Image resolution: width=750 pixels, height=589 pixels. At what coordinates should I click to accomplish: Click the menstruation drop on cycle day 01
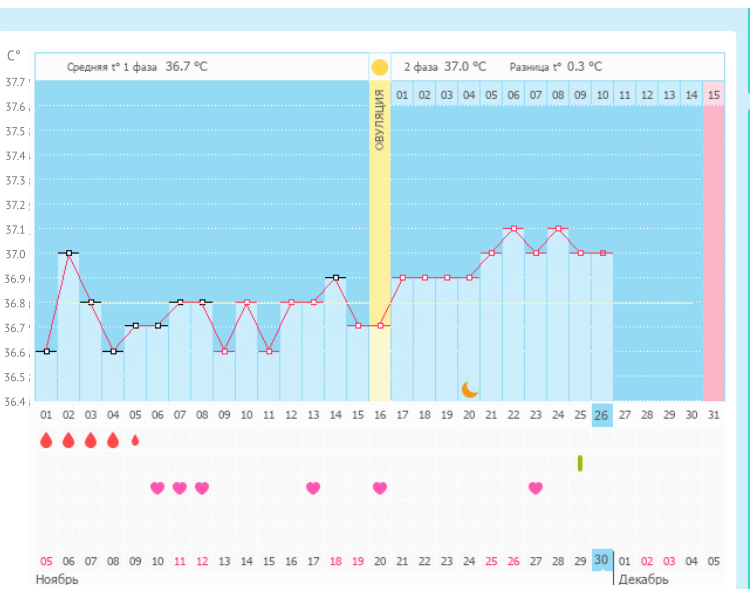(46, 440)
